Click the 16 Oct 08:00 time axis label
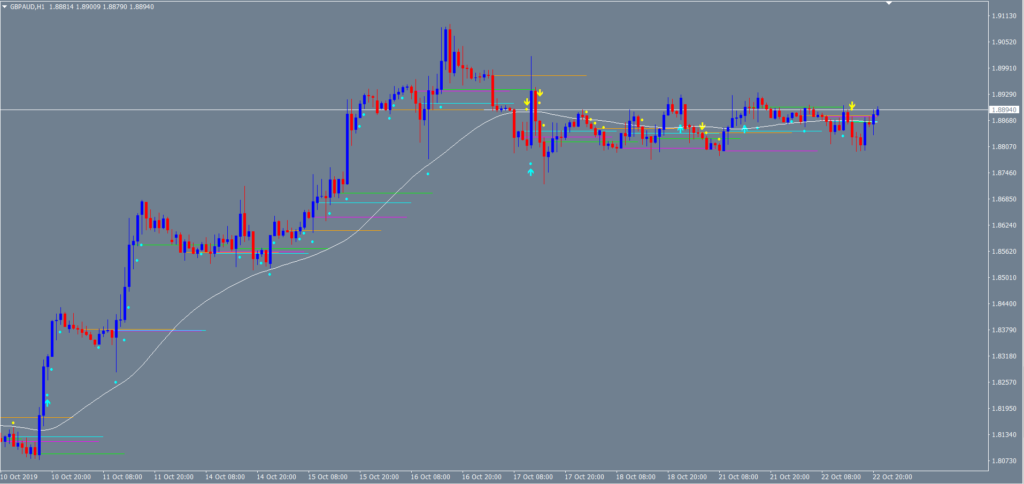The image size is (1024, 484). [432, 477]
